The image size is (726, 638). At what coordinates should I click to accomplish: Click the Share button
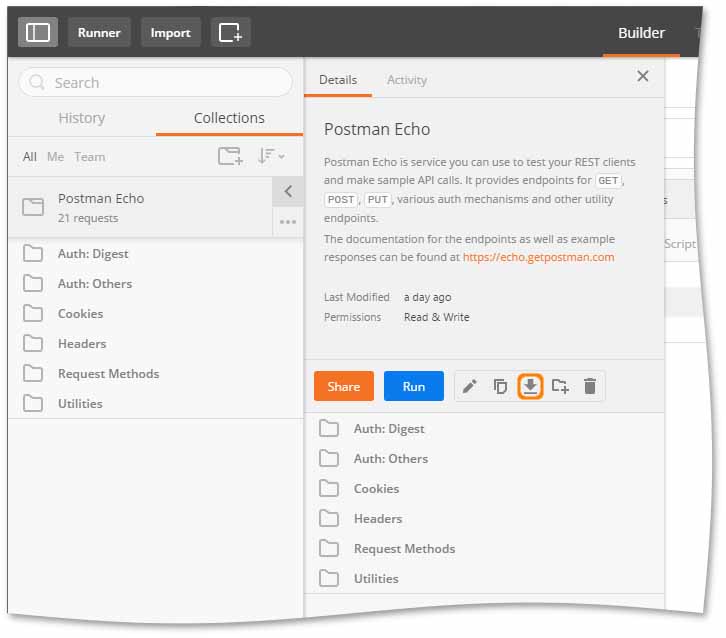click(x=344, y=386)
